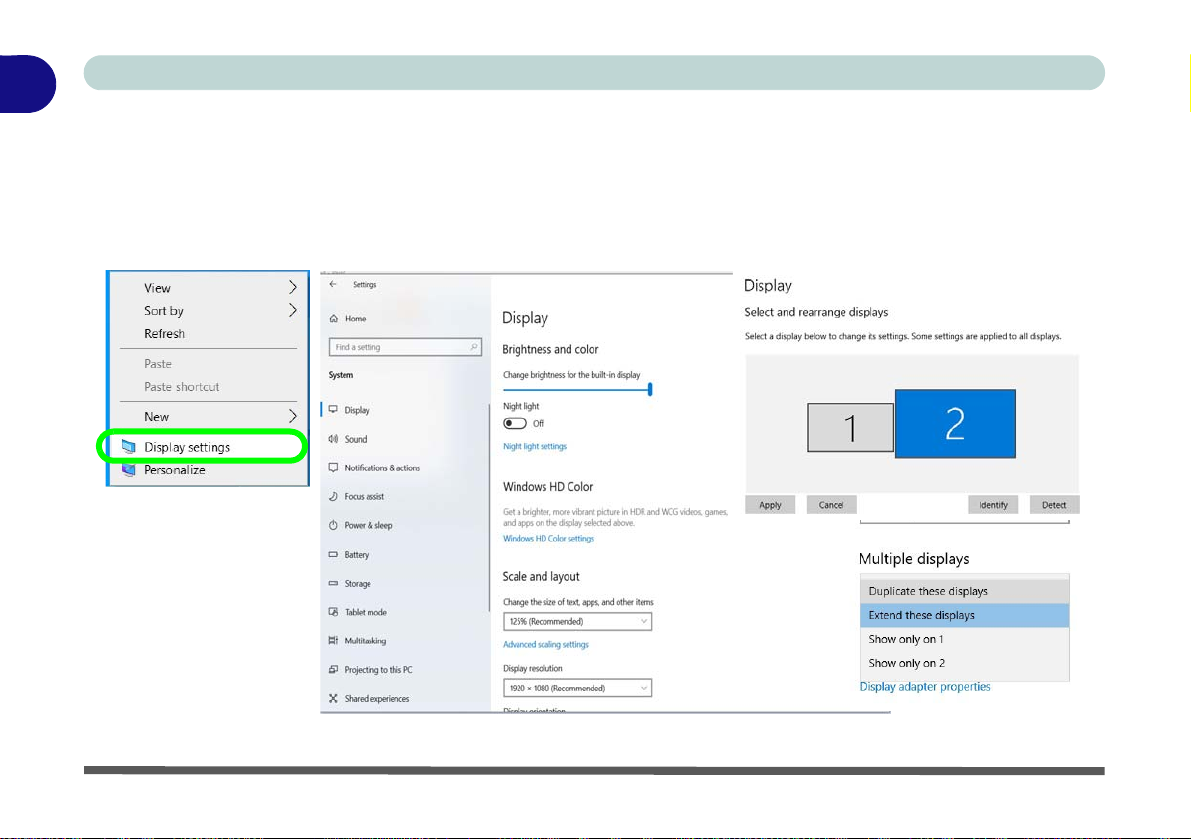This screenshot has width=1191, height=839.
Task: Expand the Sort by submenu arrow
Action: pos(292,310)
